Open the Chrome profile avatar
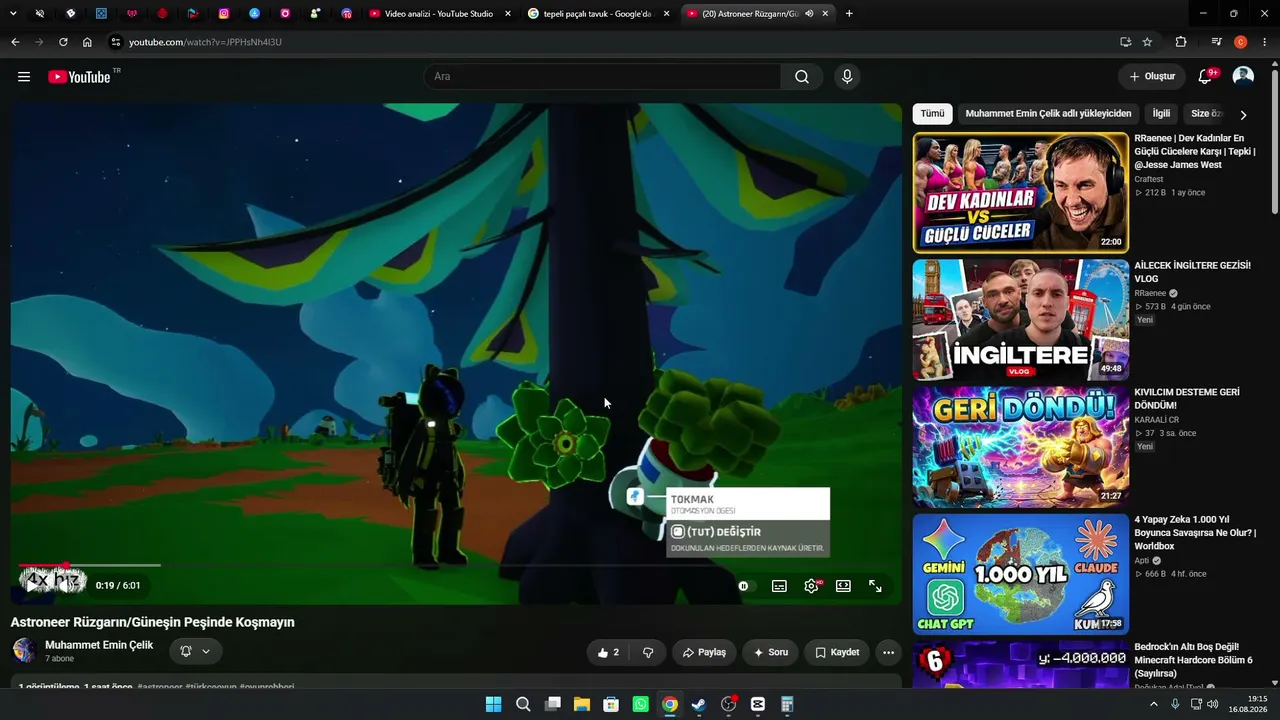 (x=1241, y=42)
